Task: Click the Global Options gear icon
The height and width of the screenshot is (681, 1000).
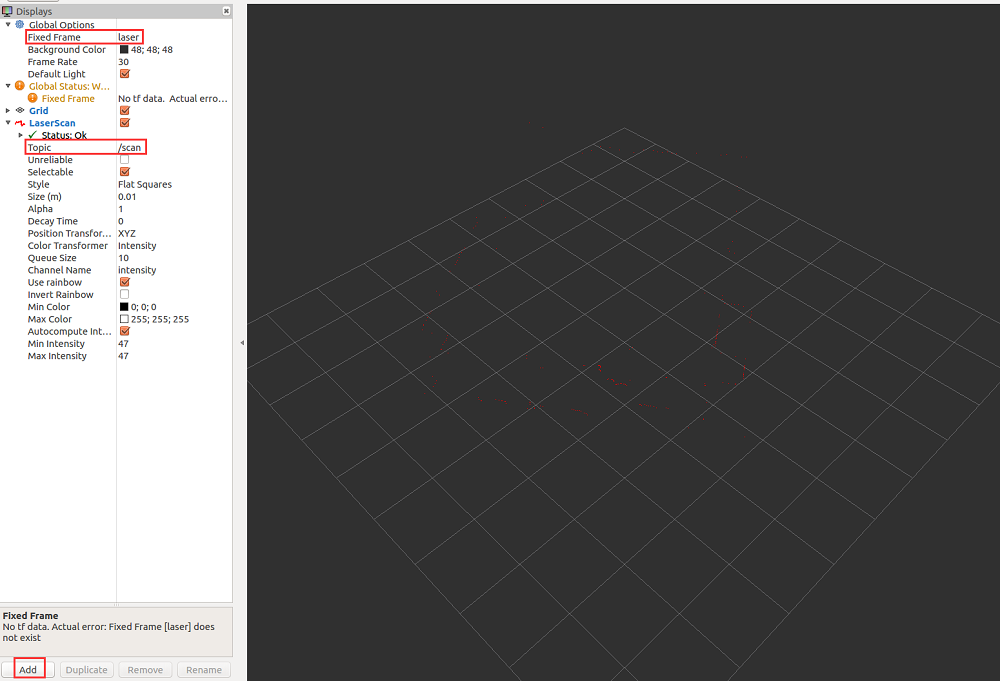Action: point(20,24)
